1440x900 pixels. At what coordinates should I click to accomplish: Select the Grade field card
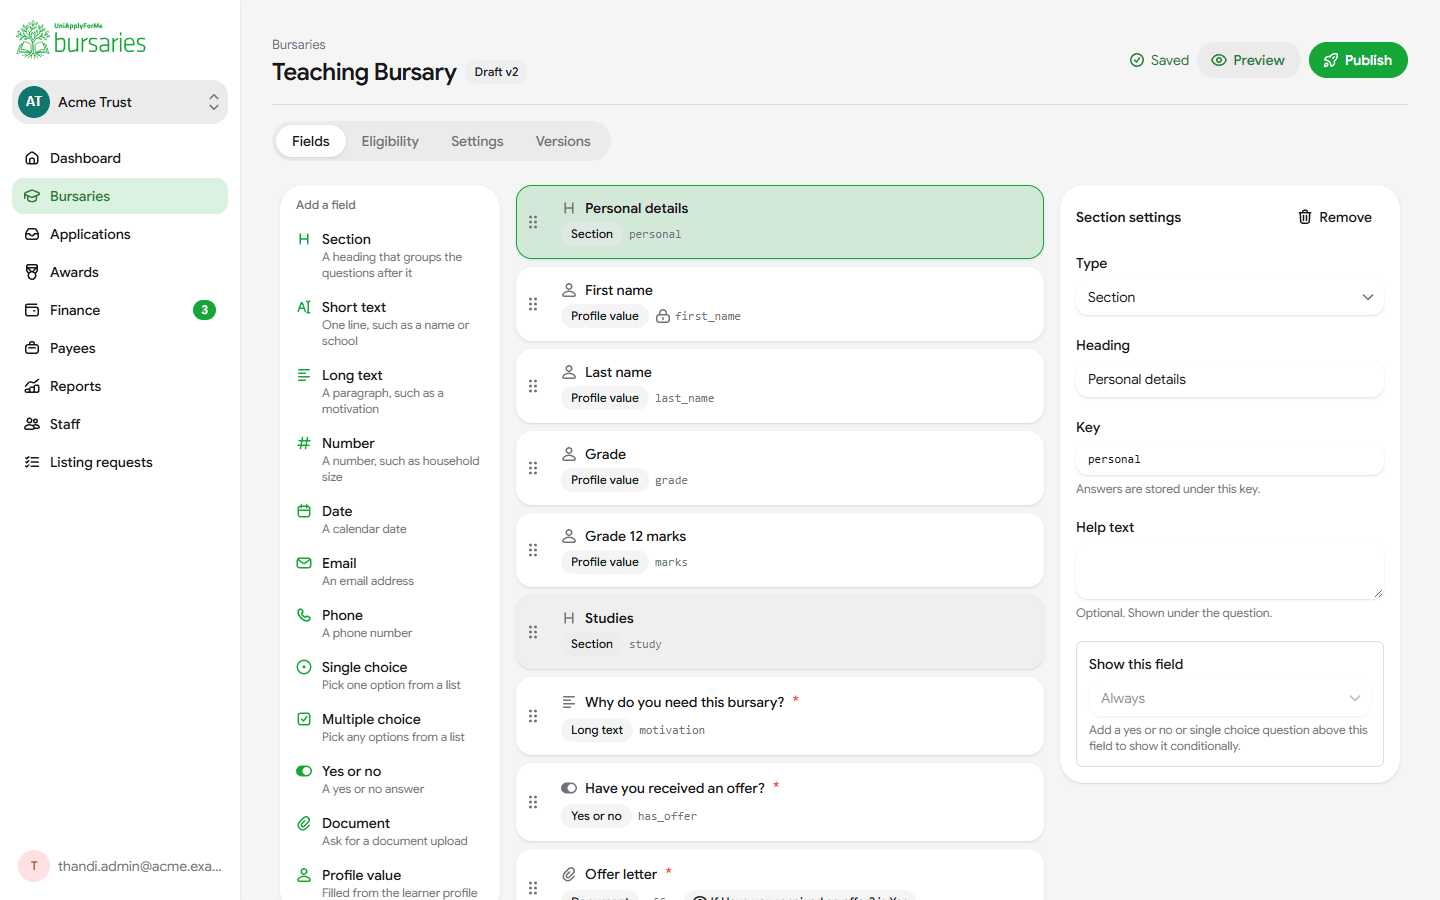pyautogui.click(x=780, y=468)
